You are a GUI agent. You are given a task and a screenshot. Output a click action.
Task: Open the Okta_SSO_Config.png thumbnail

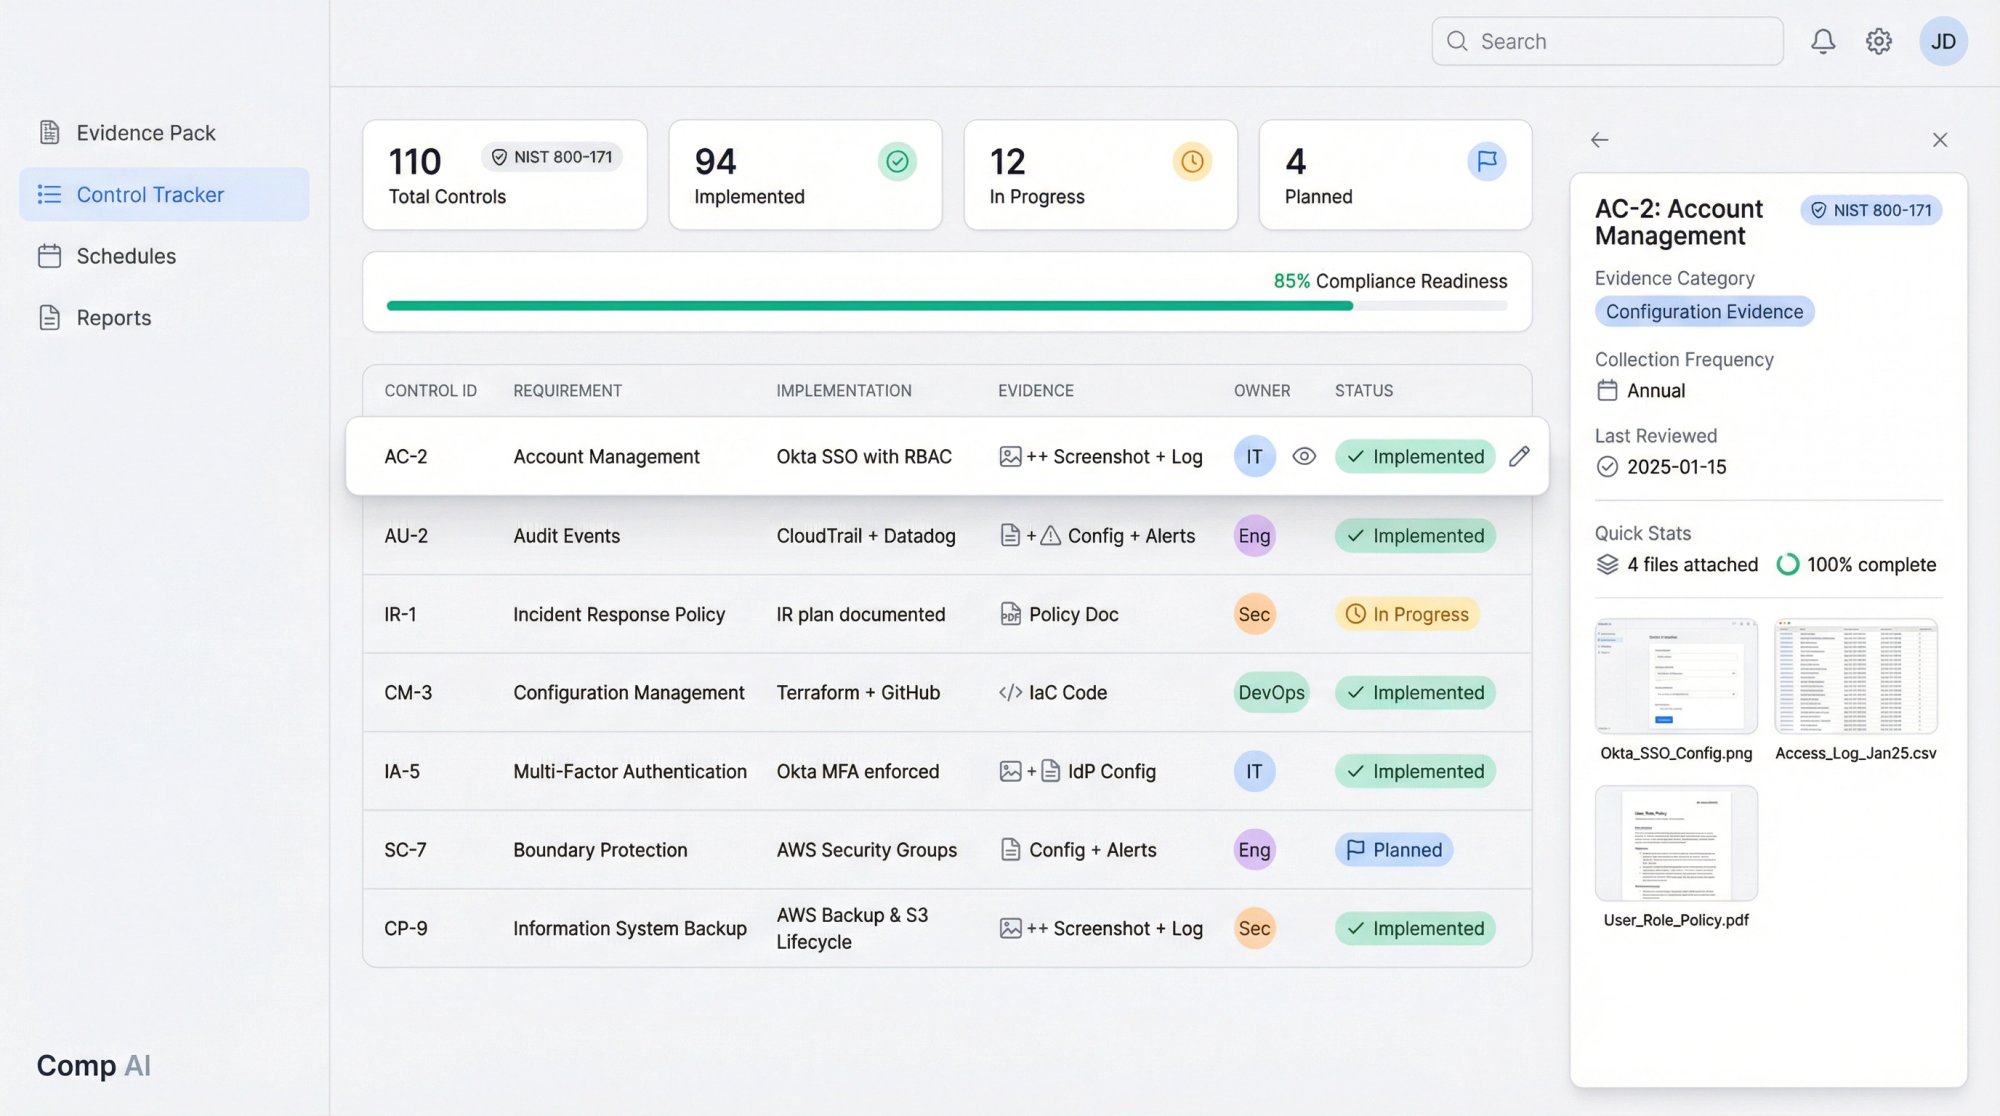click(x=1675, y=677)
